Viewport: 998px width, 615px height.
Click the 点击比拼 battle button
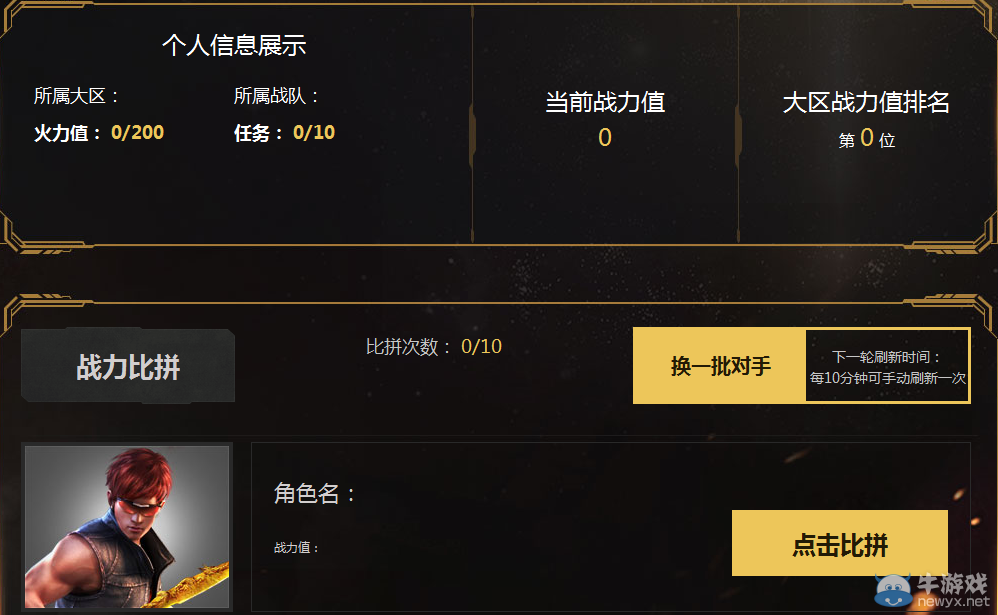point(839,543)
